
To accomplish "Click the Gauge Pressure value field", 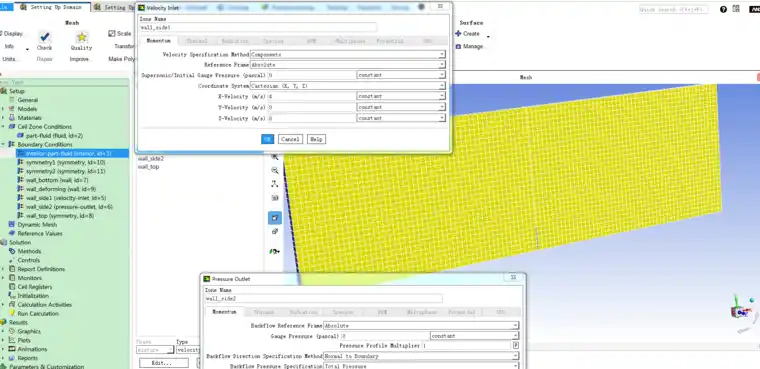I will [x=385, y=336].
